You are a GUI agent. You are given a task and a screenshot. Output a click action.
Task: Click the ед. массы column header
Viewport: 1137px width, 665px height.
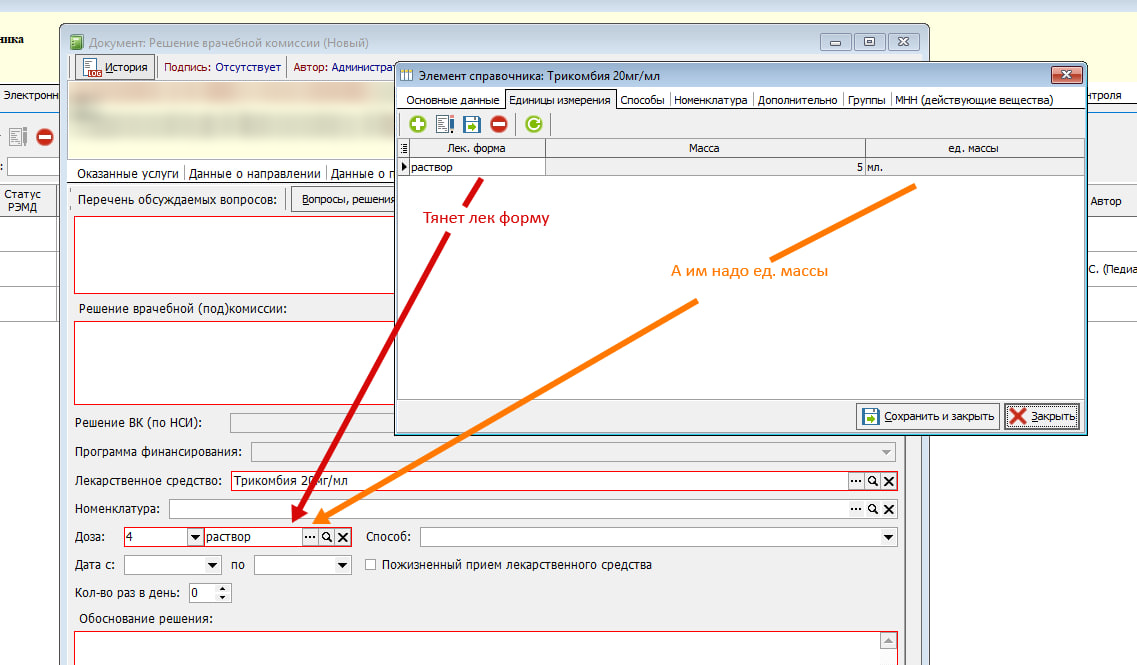[974, 148]
